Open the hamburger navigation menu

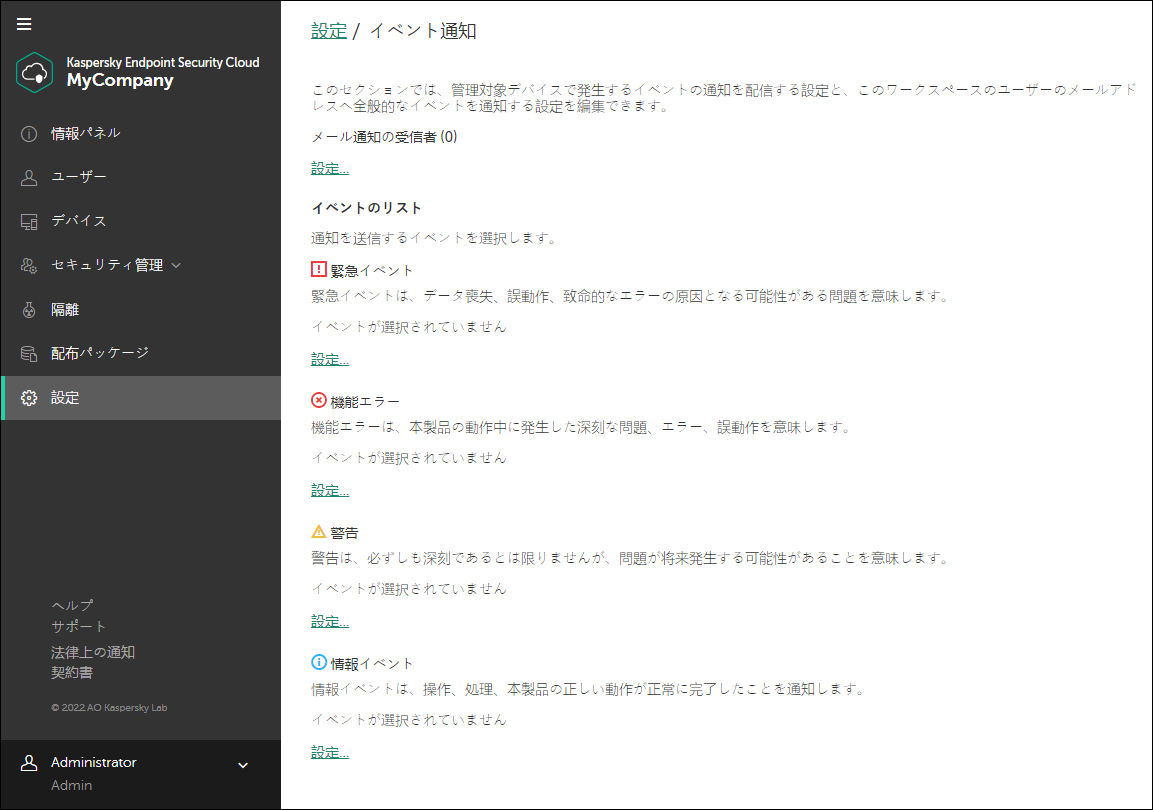pos(24,24)
